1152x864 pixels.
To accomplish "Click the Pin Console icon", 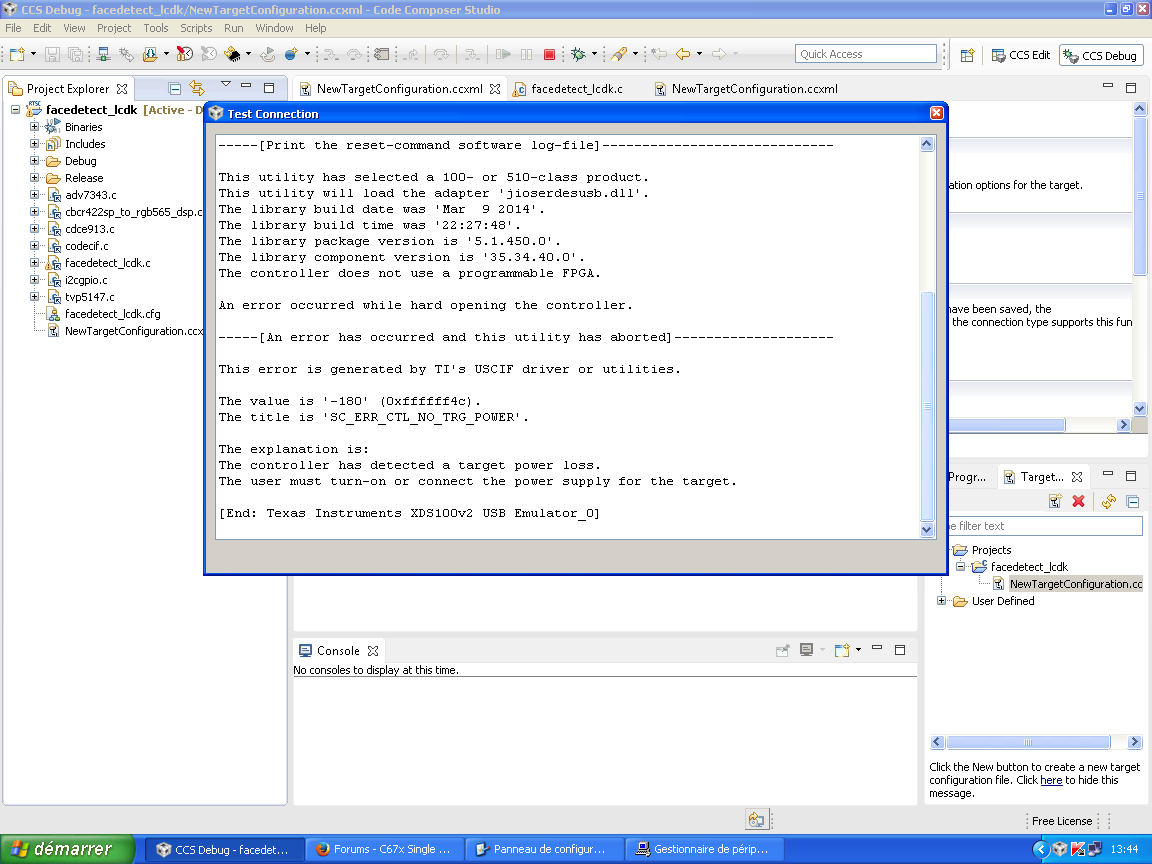I will [782, 650].
